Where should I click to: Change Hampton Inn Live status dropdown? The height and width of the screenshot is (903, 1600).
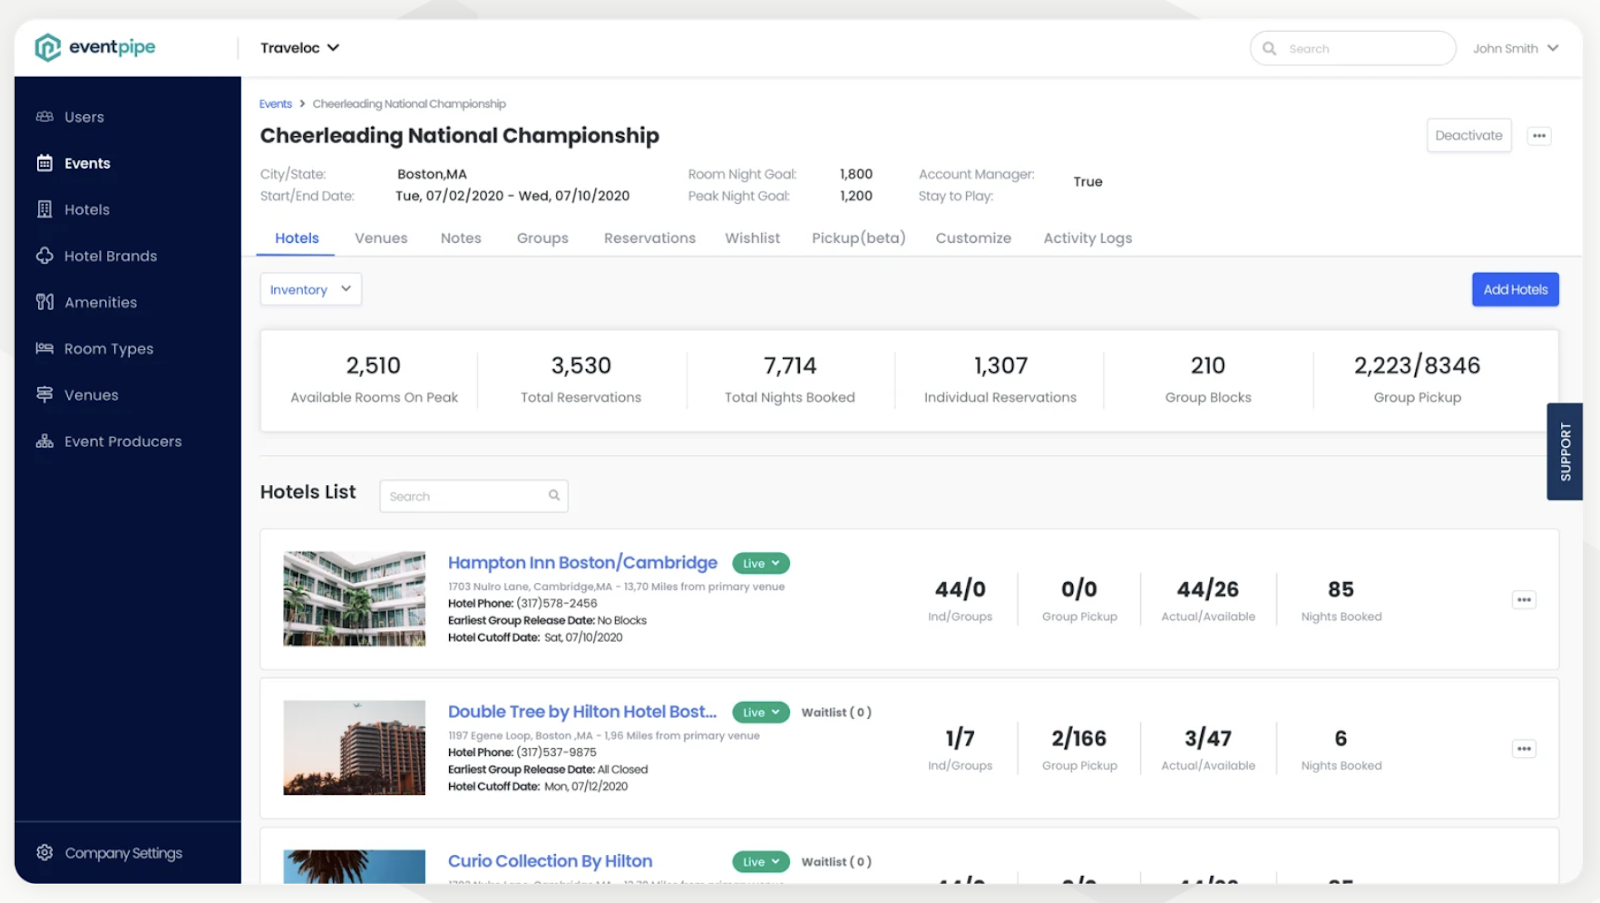[761, 563]
